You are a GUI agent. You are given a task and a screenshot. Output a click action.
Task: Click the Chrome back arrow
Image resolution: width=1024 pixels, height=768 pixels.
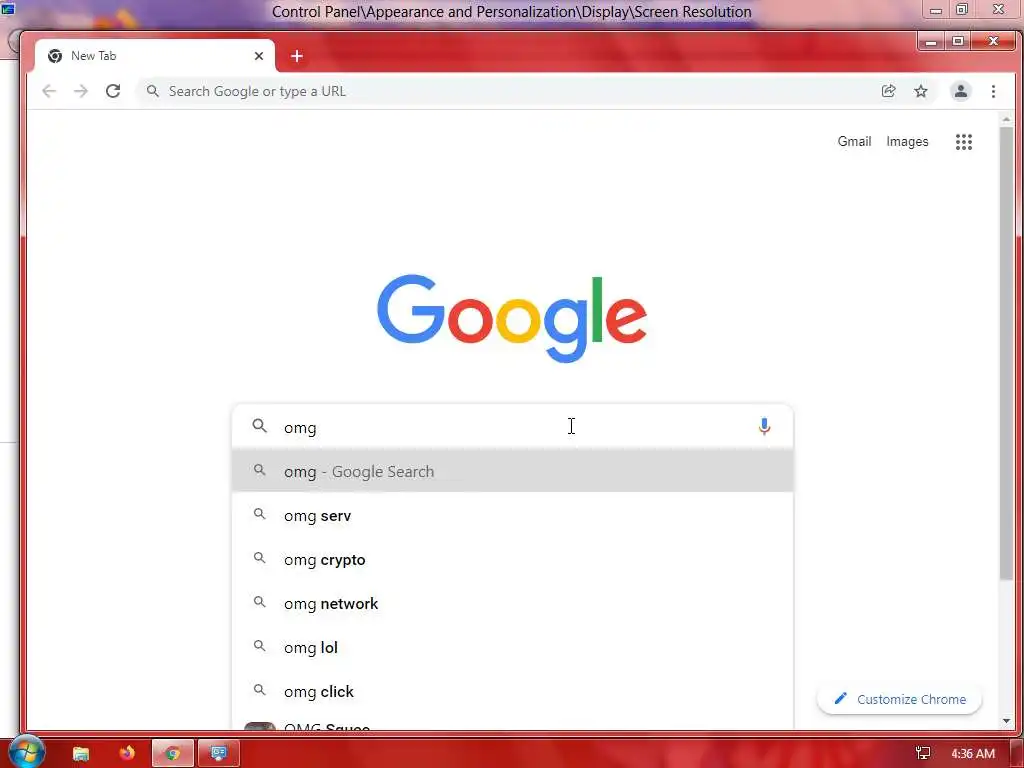pos(49,91)
